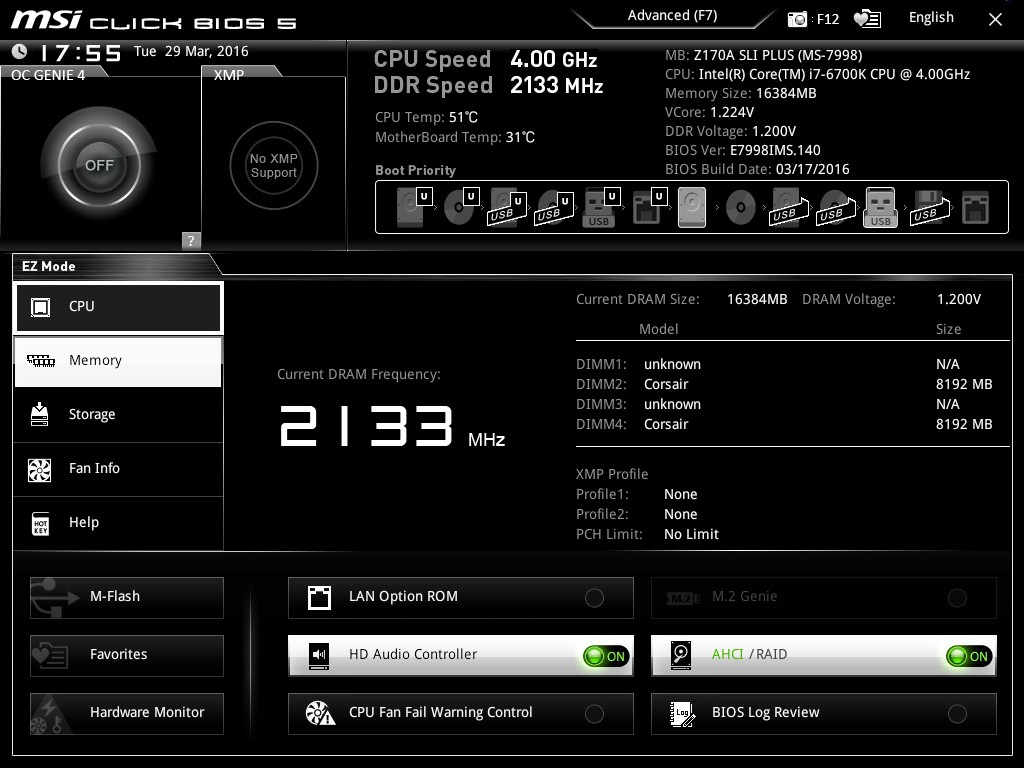Click the fan icon beside Fan Info
The height and width of the screenshot is (768, 1024).
click(x=40, y=469)
